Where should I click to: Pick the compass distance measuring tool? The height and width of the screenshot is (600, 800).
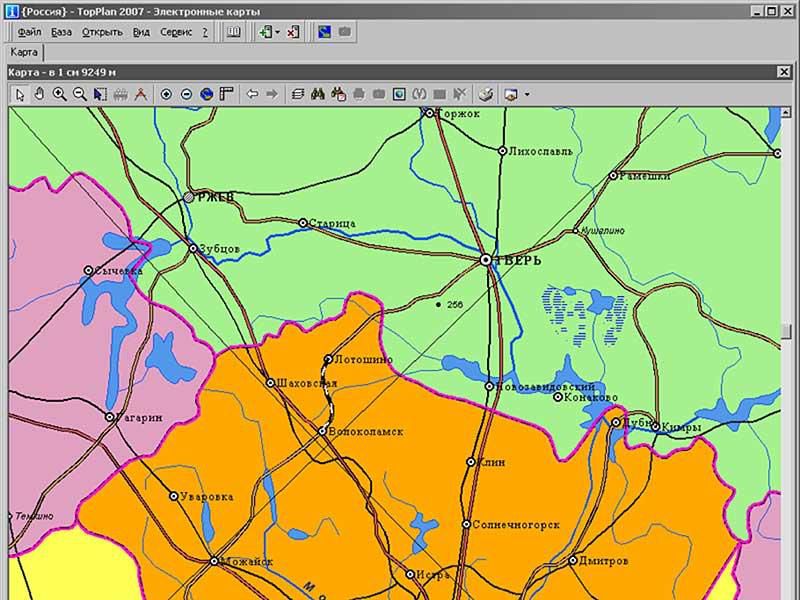point(141,94)
